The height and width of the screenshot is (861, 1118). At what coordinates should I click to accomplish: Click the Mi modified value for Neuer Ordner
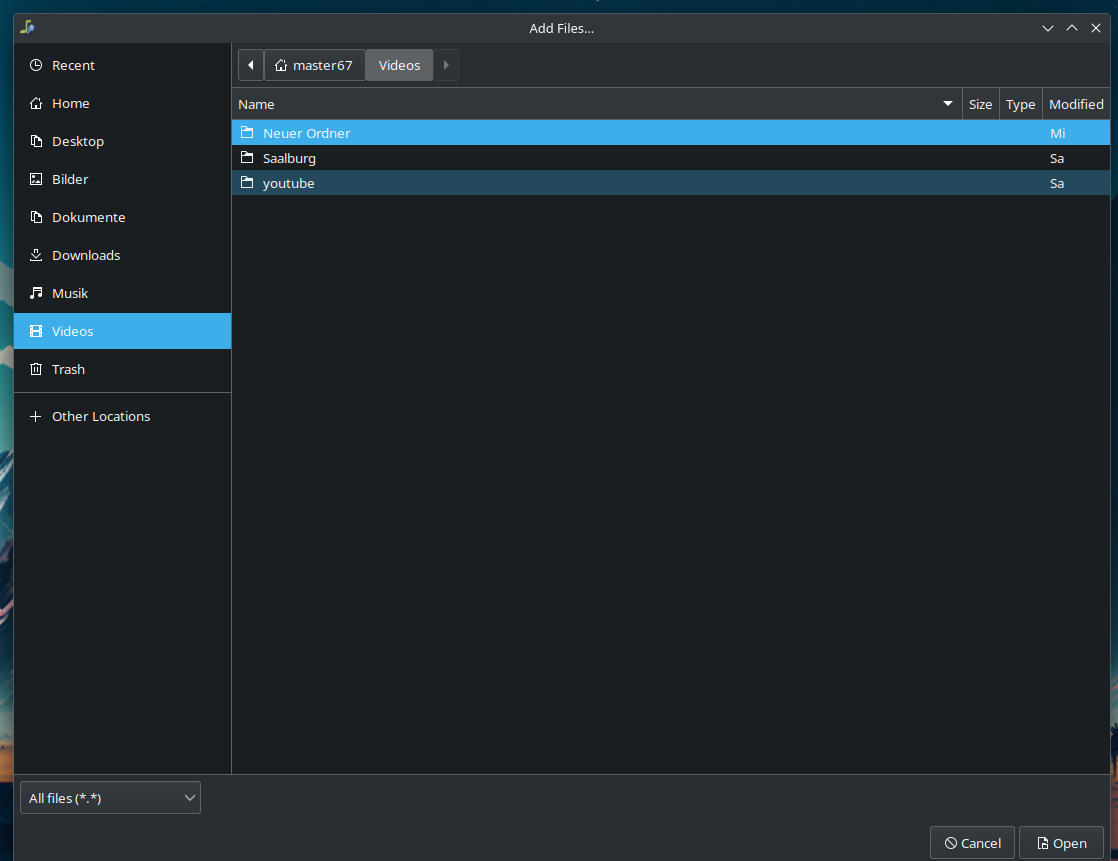pos(1057,133)
